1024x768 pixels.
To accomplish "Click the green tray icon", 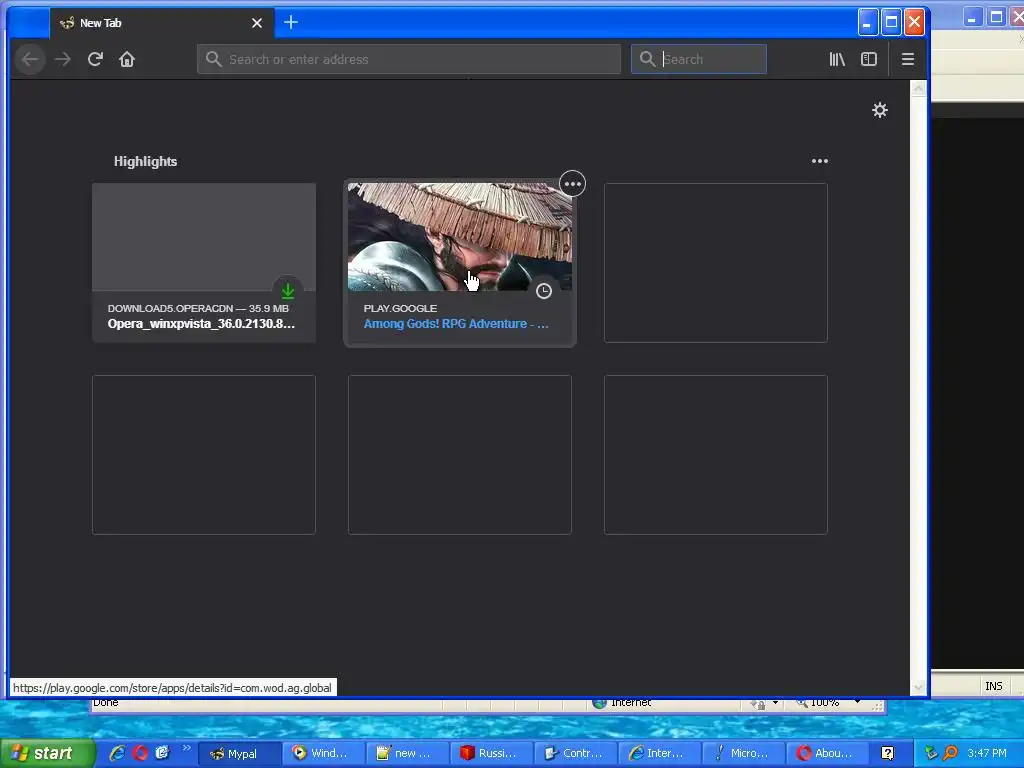I will [931, 753].
